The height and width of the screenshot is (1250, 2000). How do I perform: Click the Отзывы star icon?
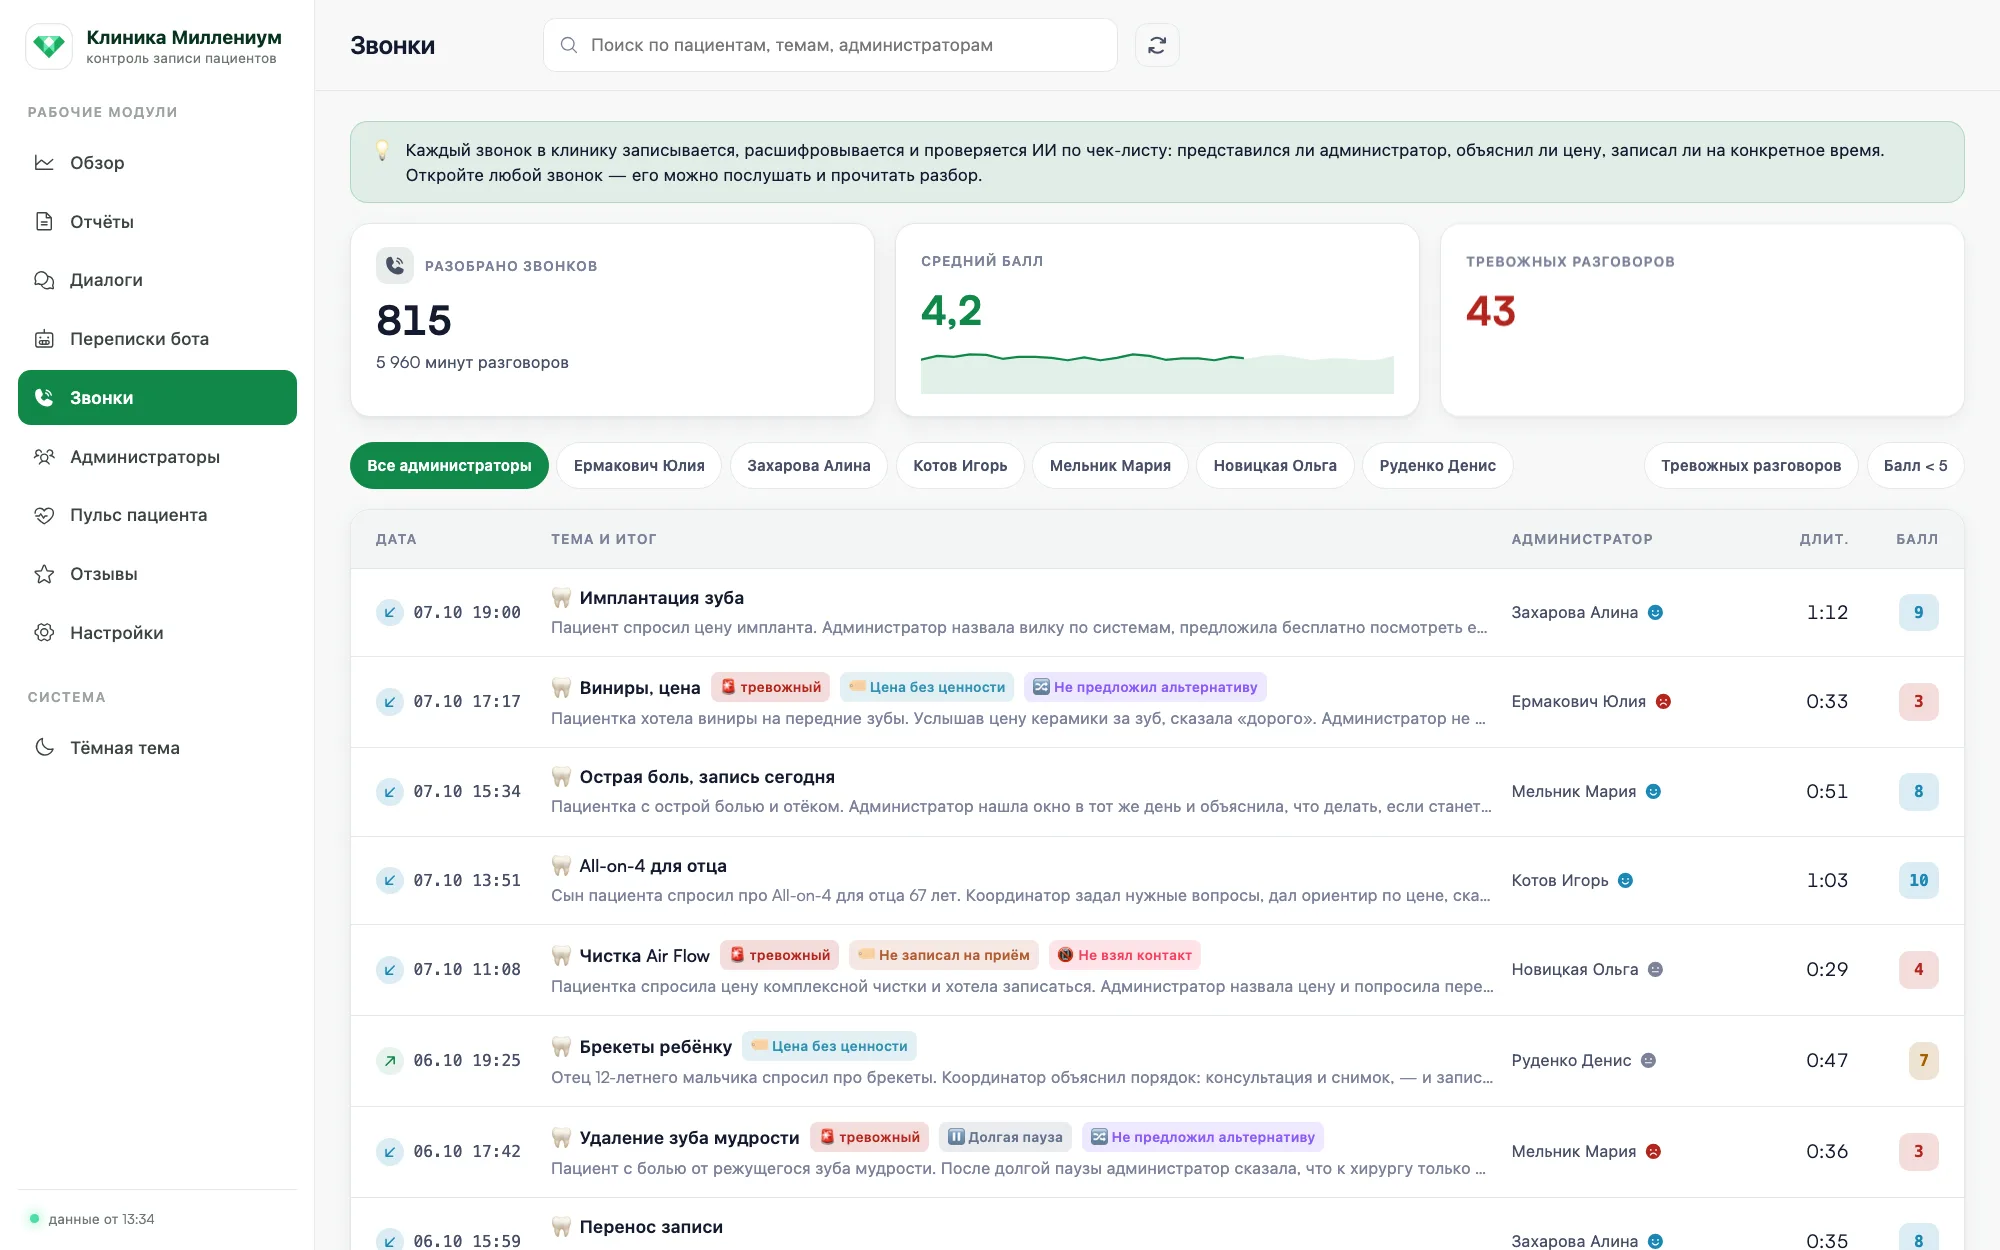[x=44, y=574]
